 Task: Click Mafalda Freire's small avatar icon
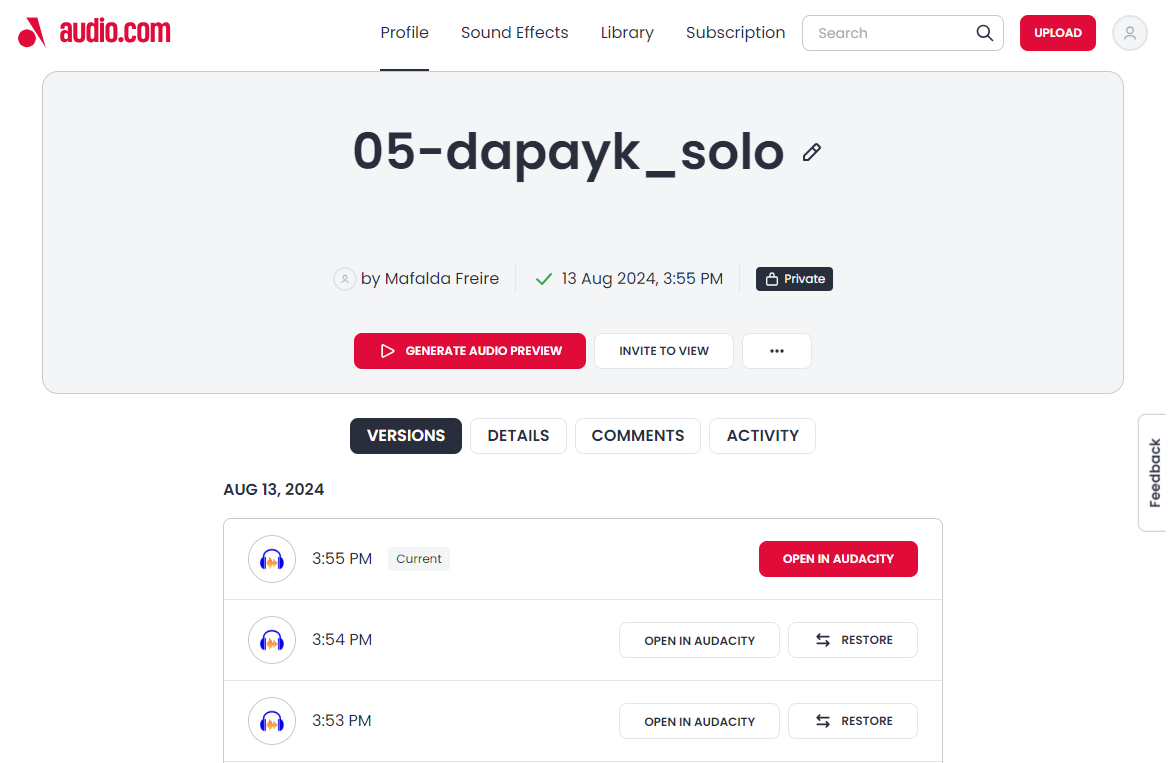click(x=344, y=279)
